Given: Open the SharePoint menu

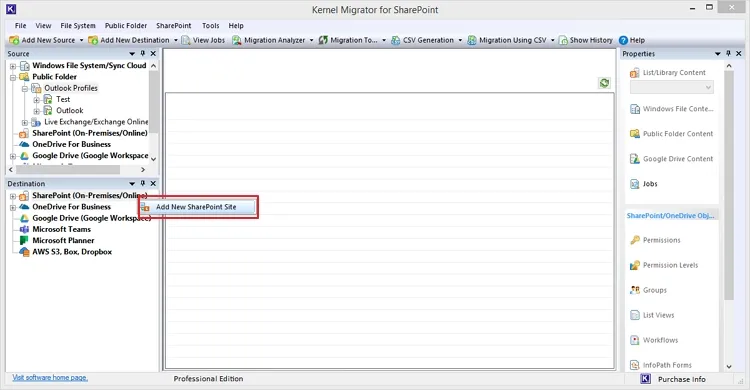Looking at the screenshot, I should point(174,25).
